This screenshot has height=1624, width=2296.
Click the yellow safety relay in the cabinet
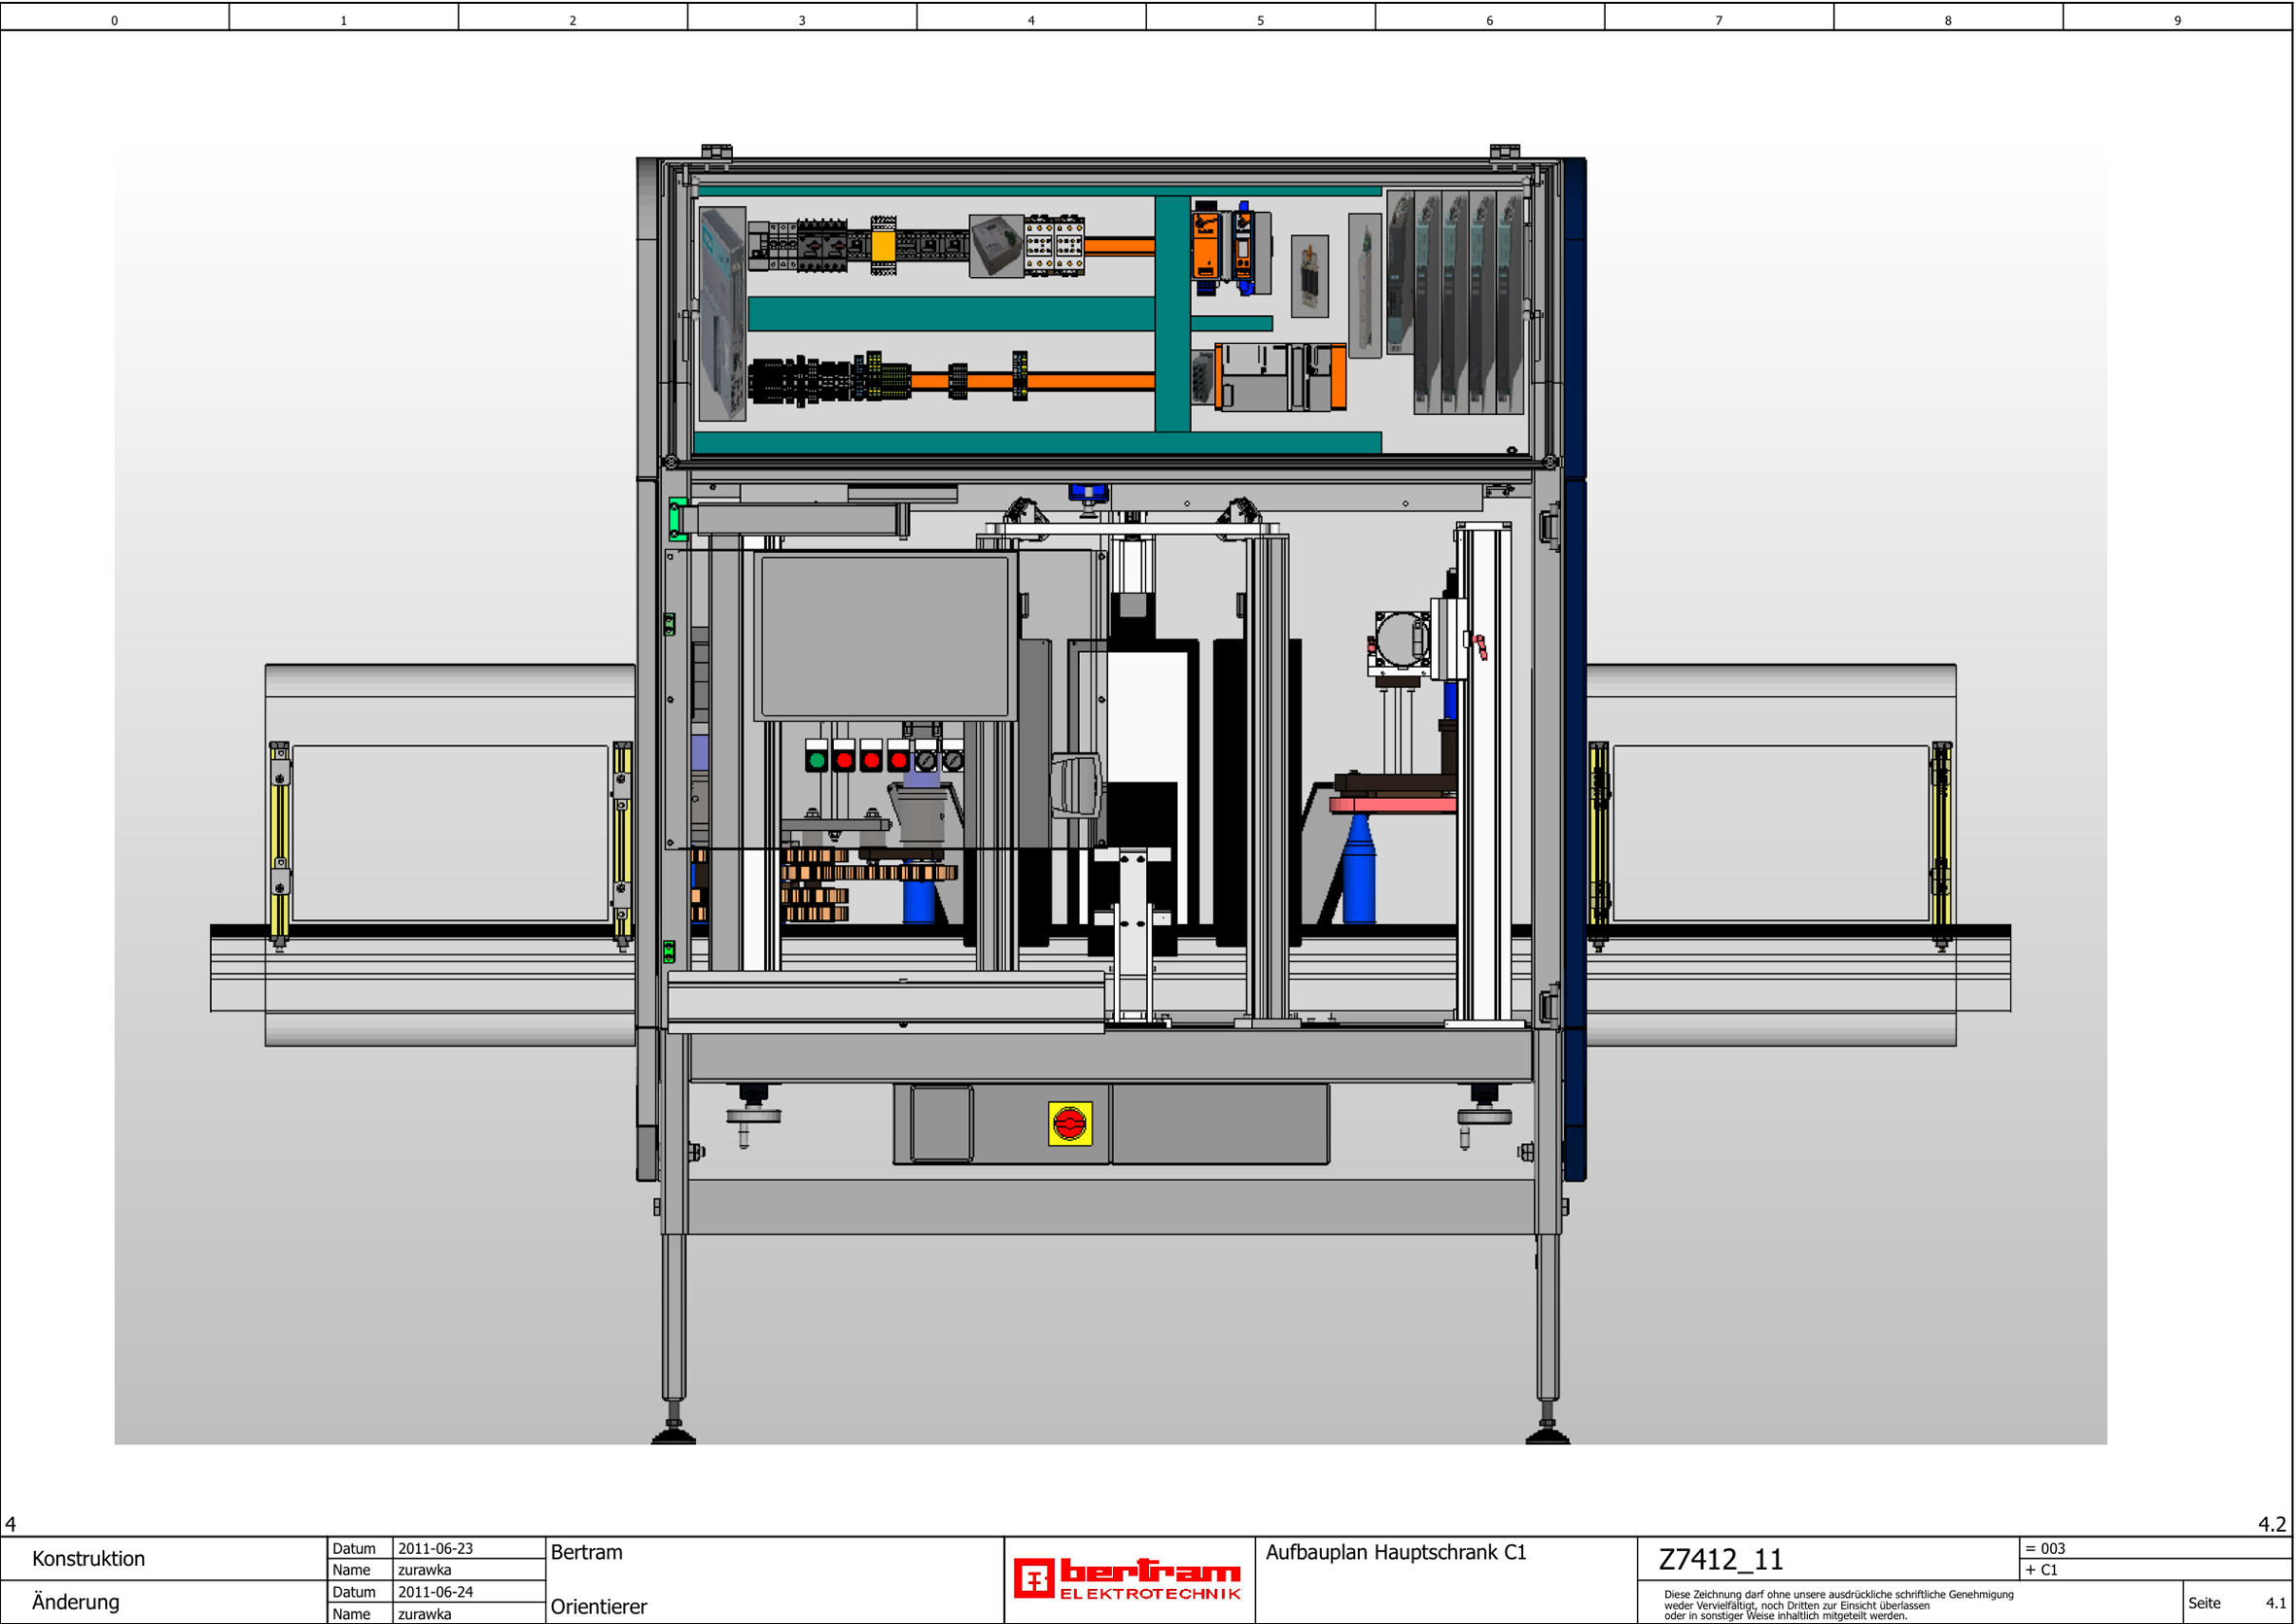(x=882, y=245)
